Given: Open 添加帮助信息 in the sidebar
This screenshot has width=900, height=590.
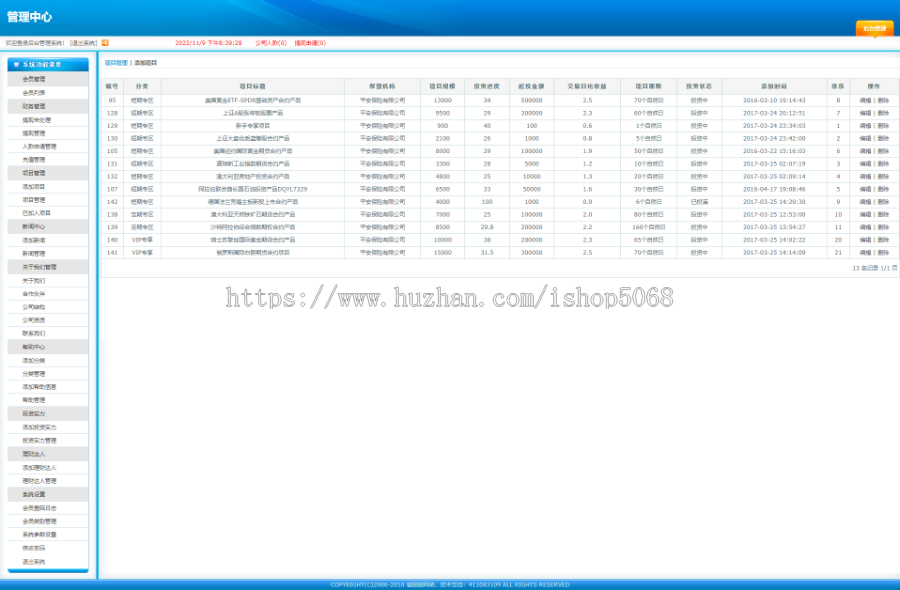Looking at the screenshot, I should tap(40, 387).
